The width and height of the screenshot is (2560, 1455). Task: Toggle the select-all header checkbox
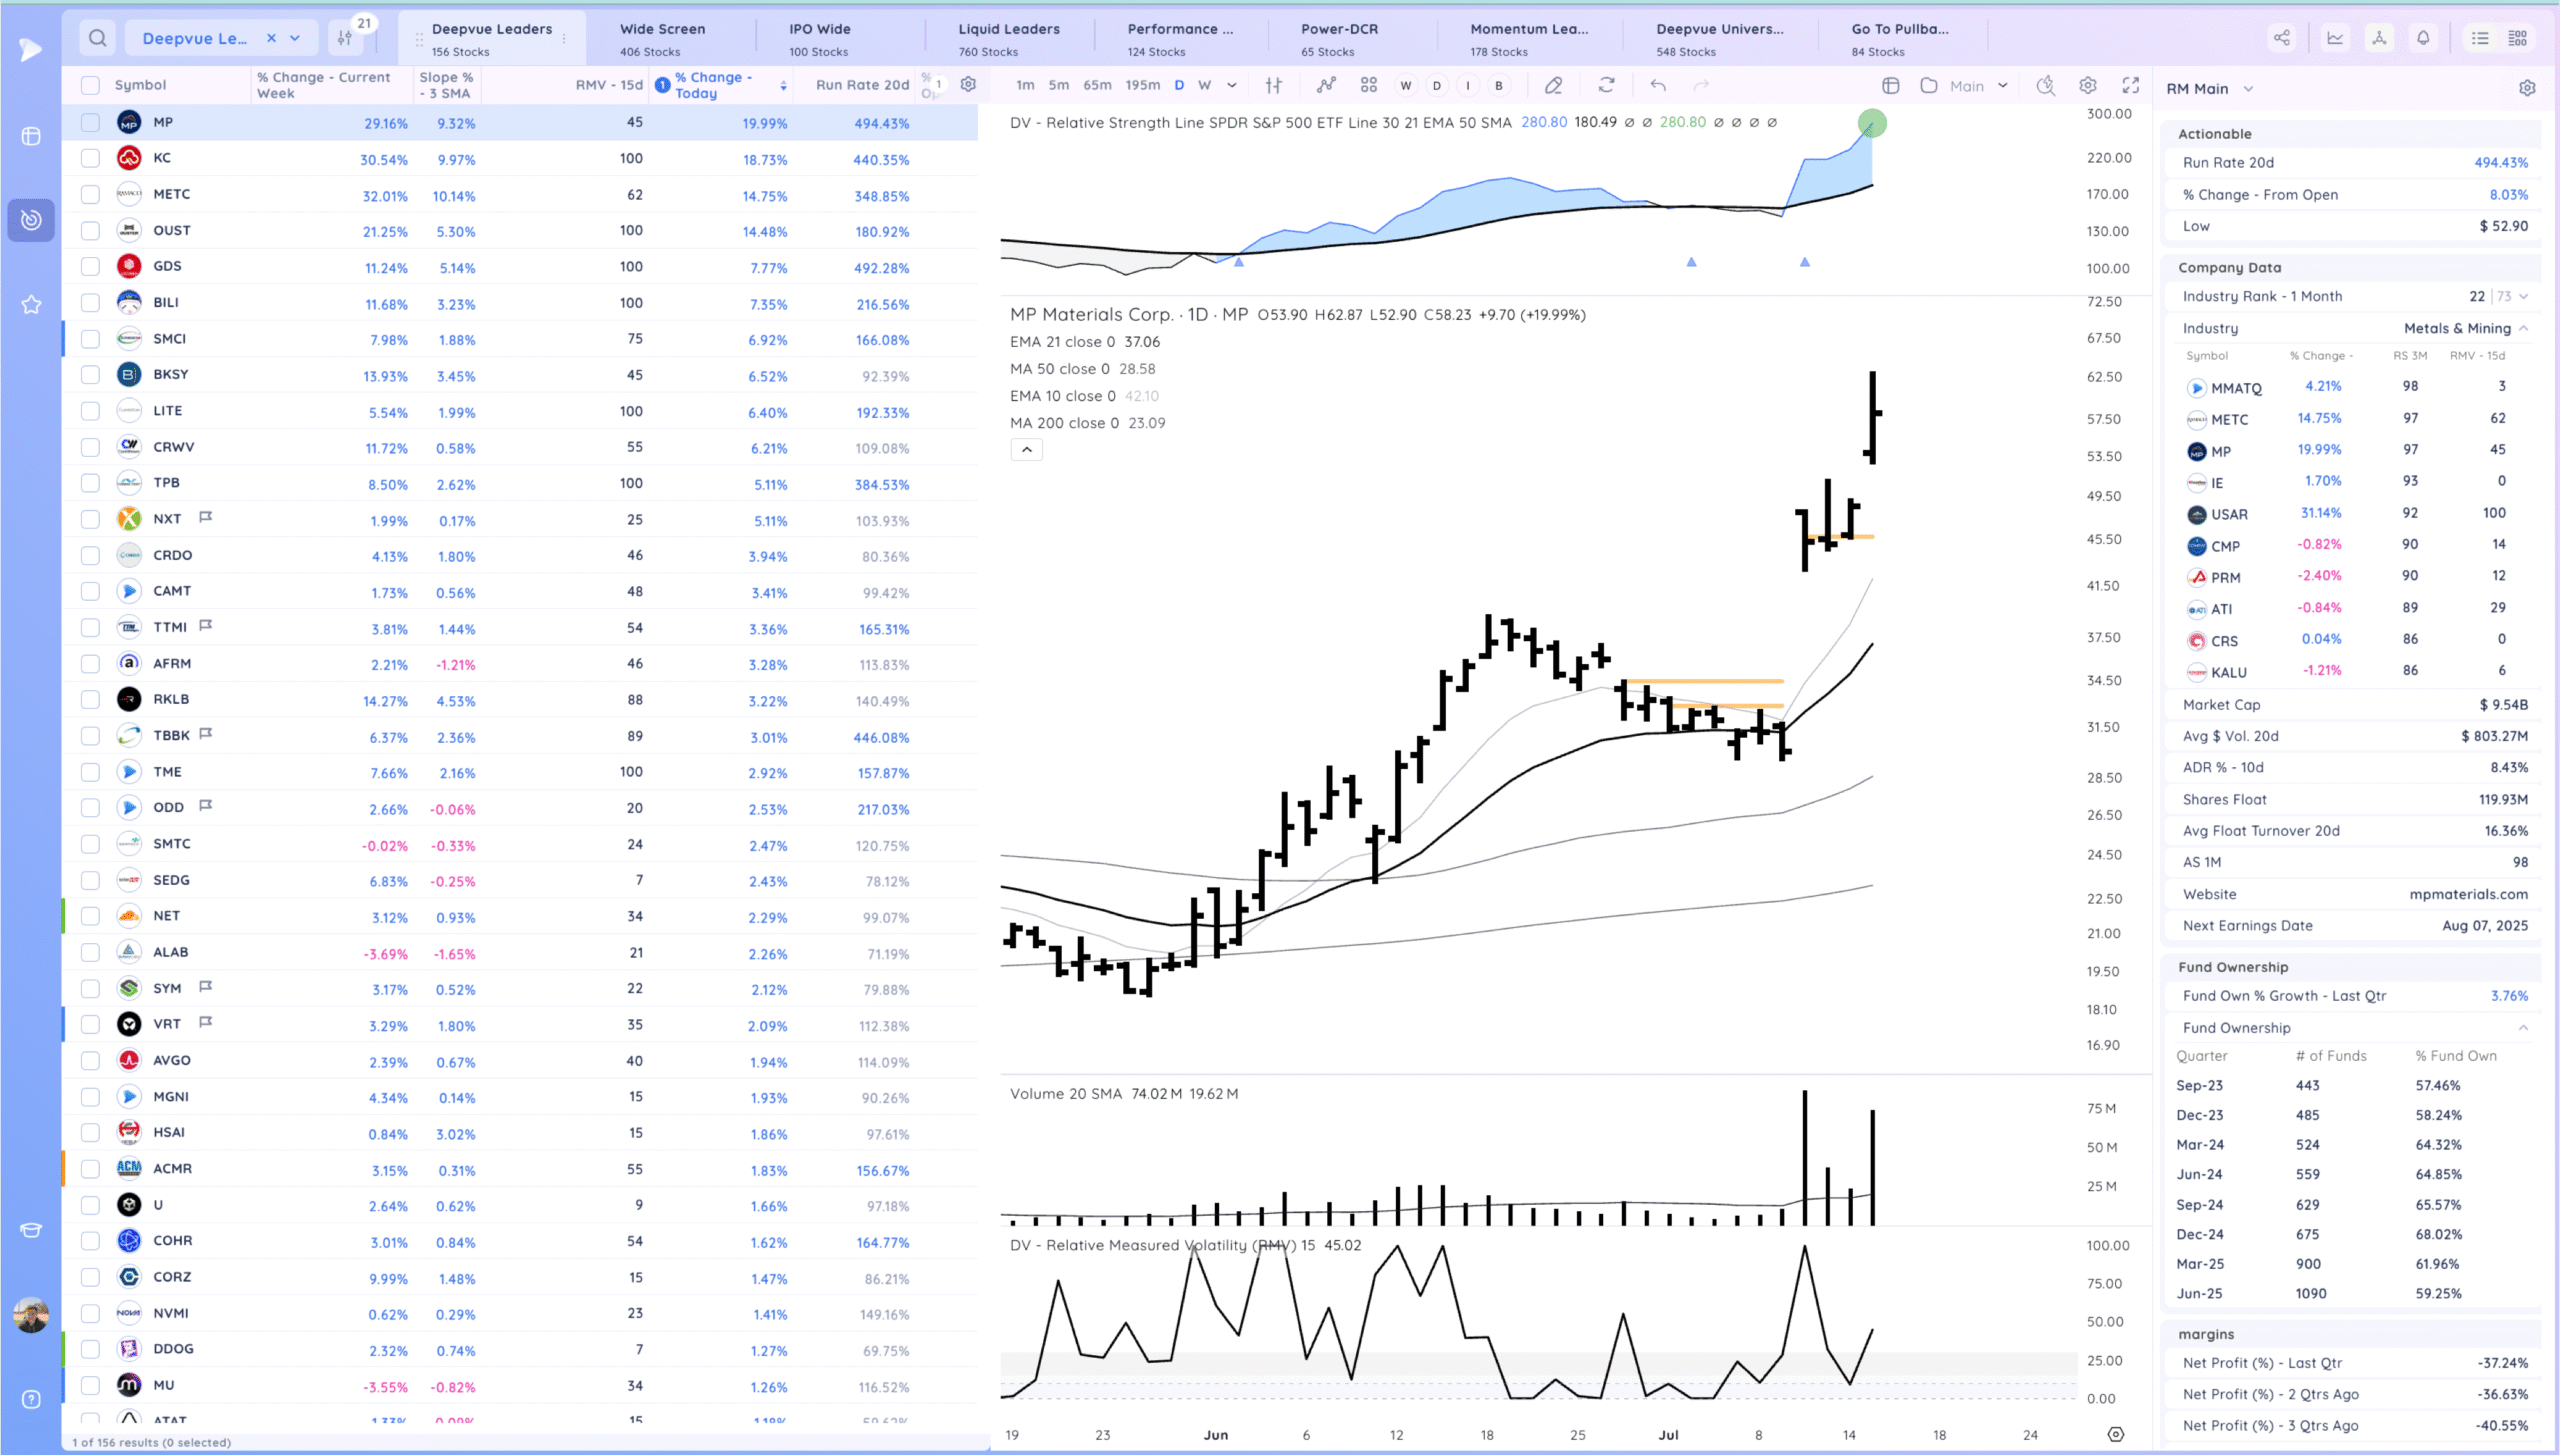point(90,85)
